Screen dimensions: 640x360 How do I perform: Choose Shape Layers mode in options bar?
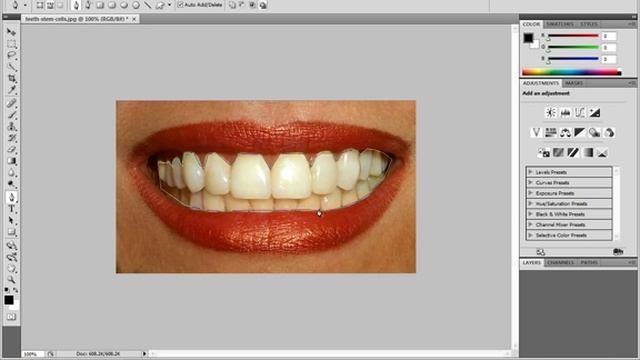[40, 5]
